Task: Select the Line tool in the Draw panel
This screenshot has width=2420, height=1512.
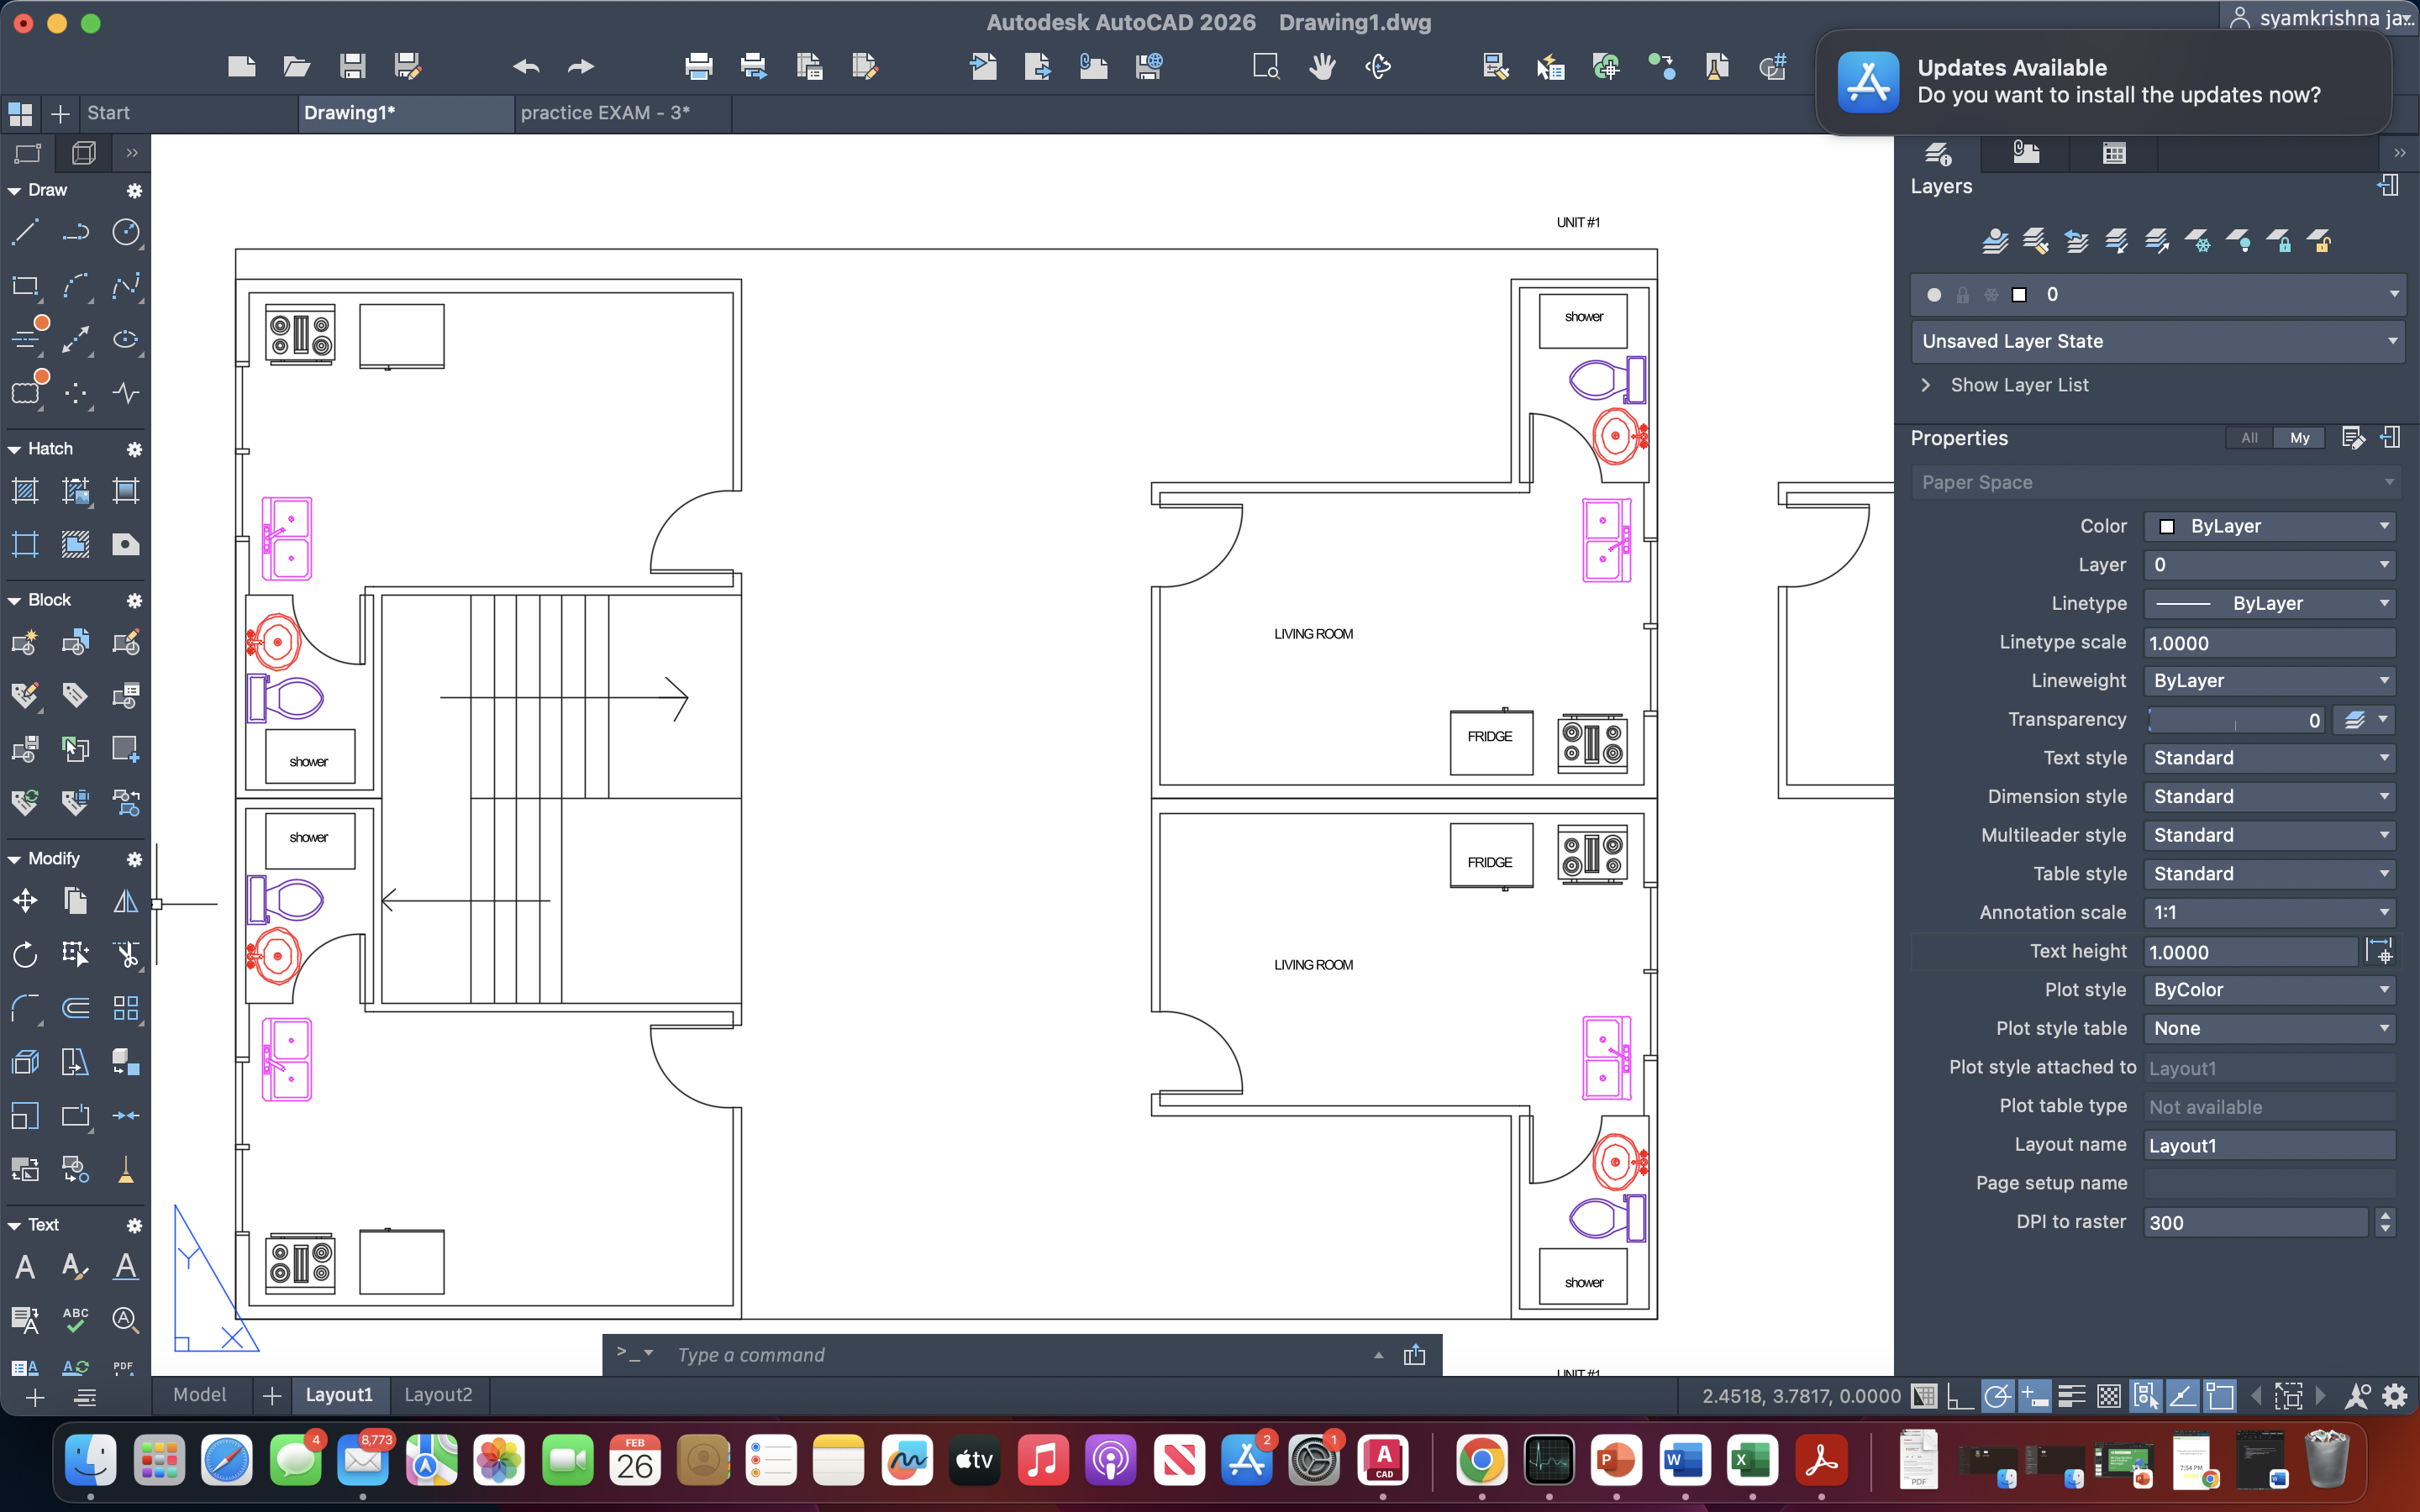Action: point(25,232)
